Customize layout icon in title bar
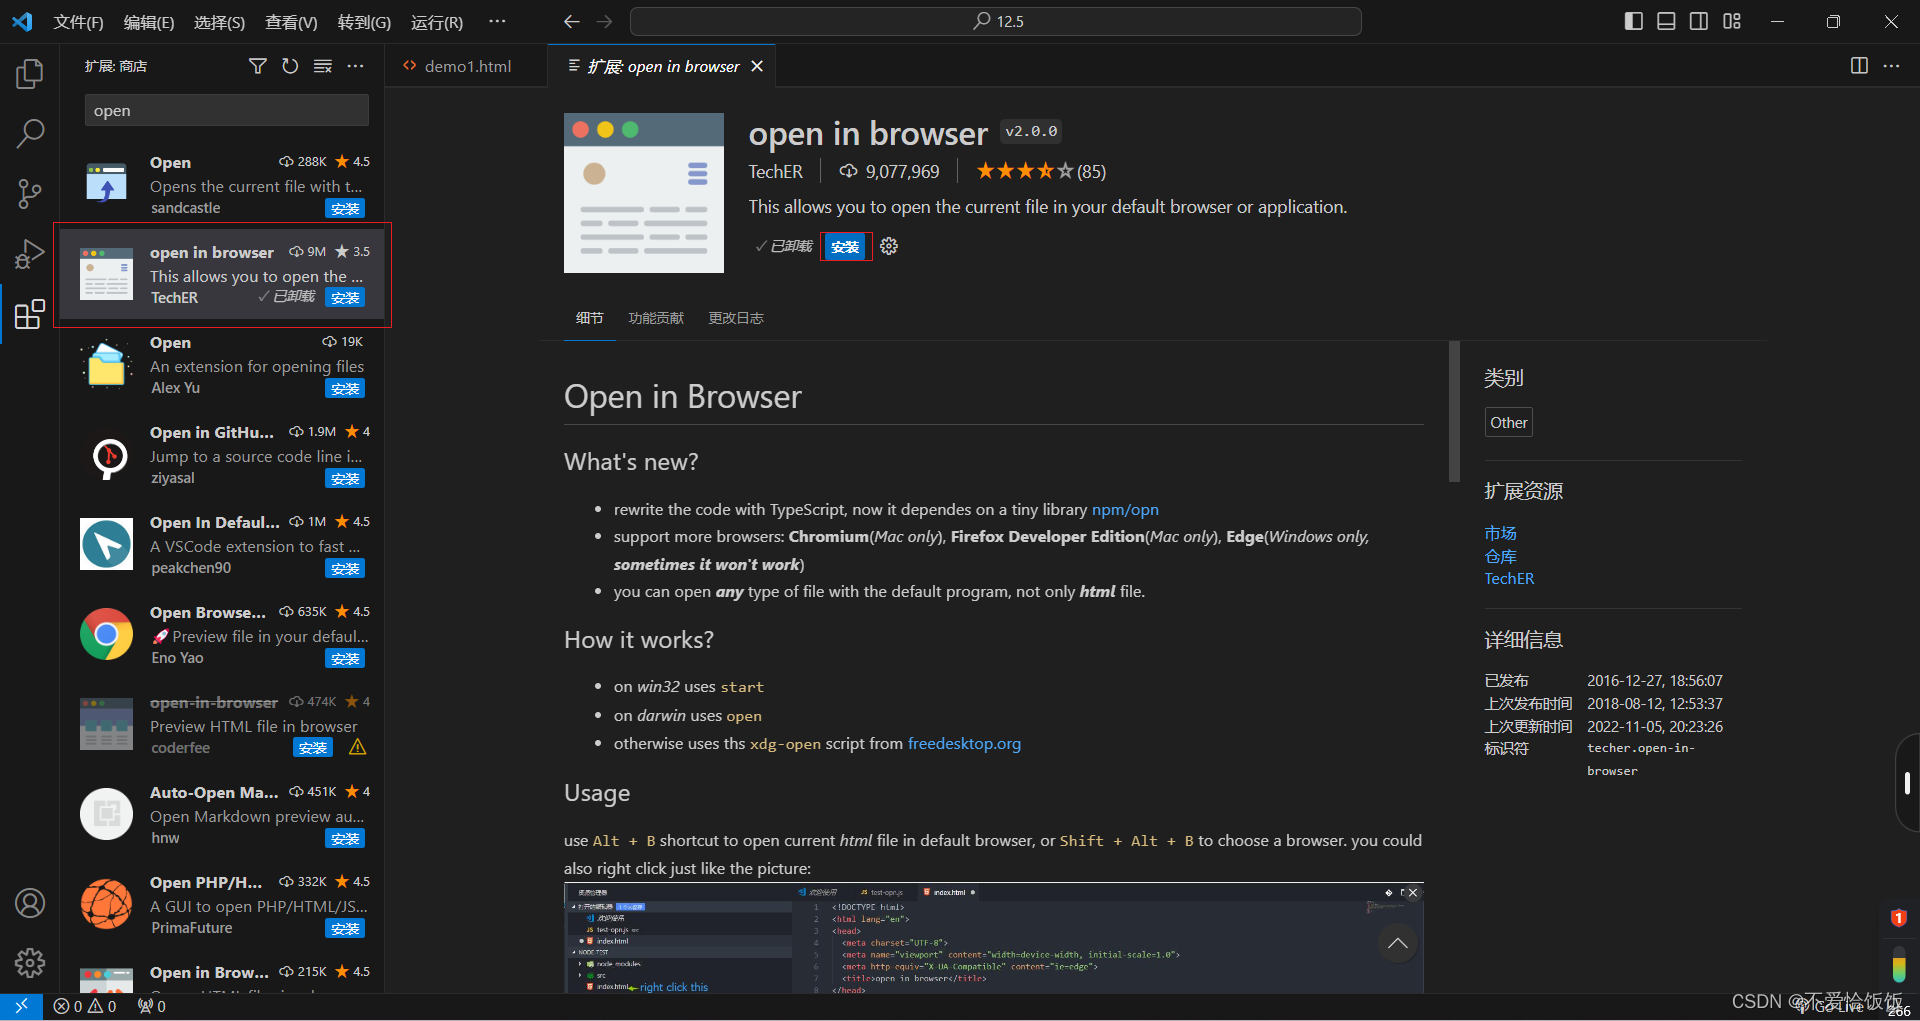The width and height of the screenshot is (1920, 1021). pos(1732,21)
